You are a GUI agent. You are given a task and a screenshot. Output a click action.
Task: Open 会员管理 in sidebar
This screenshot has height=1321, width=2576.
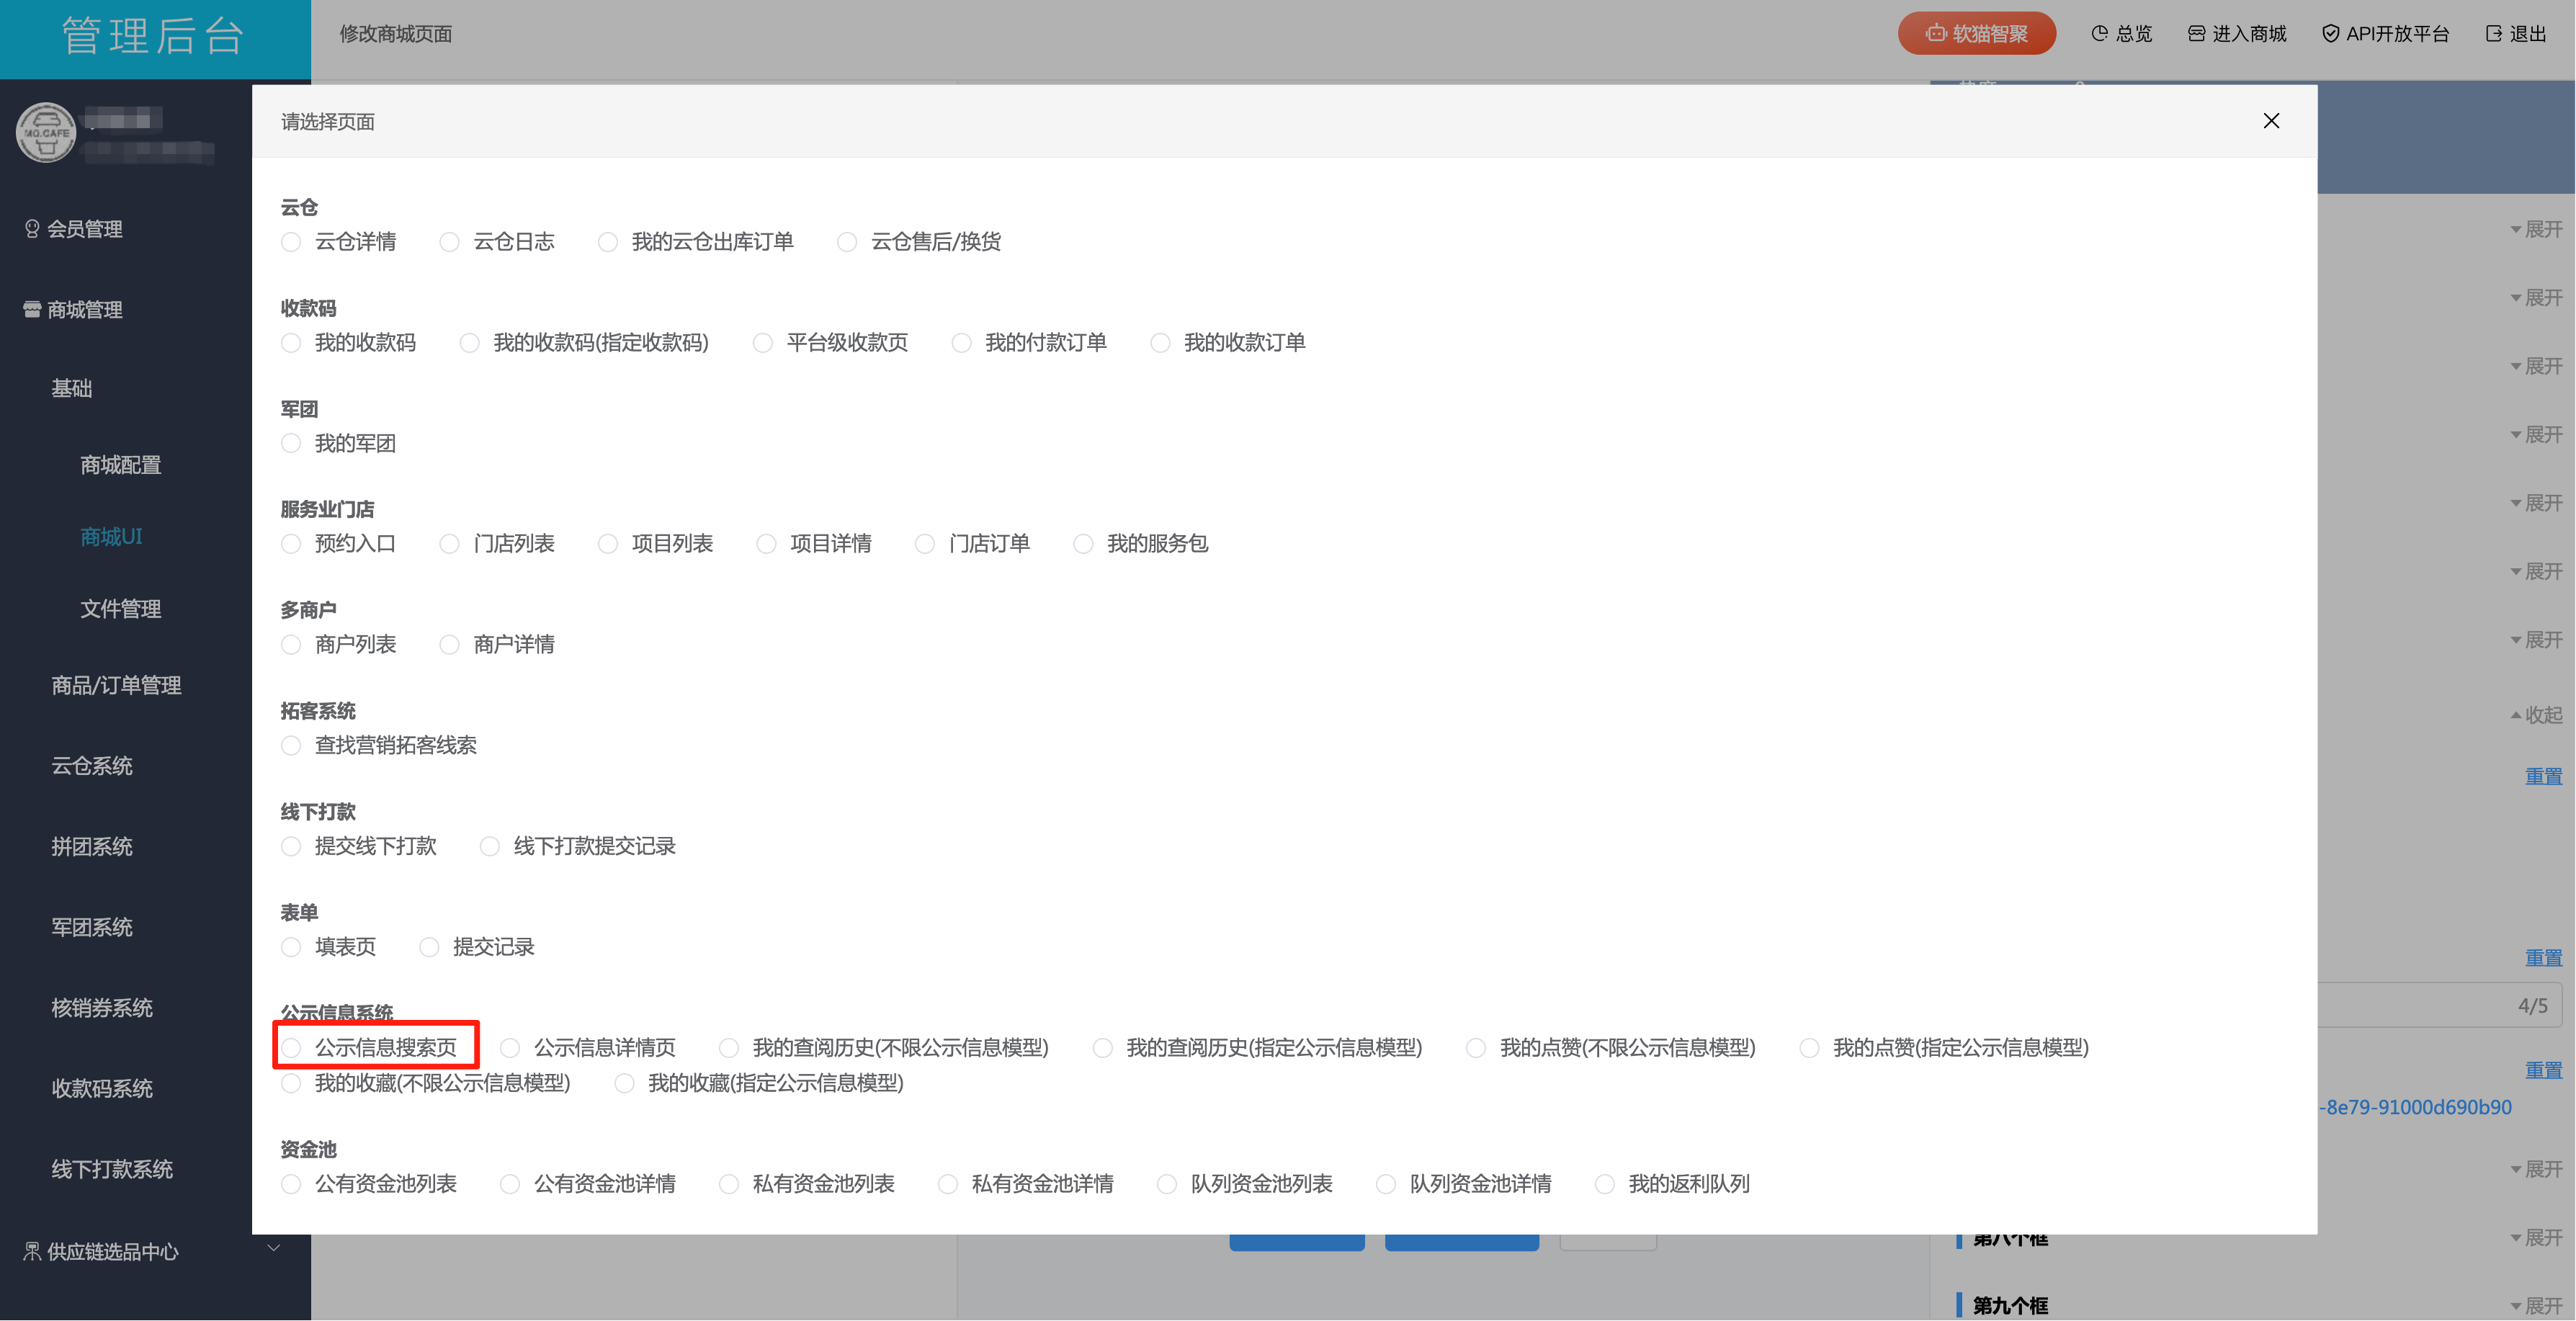84,229
